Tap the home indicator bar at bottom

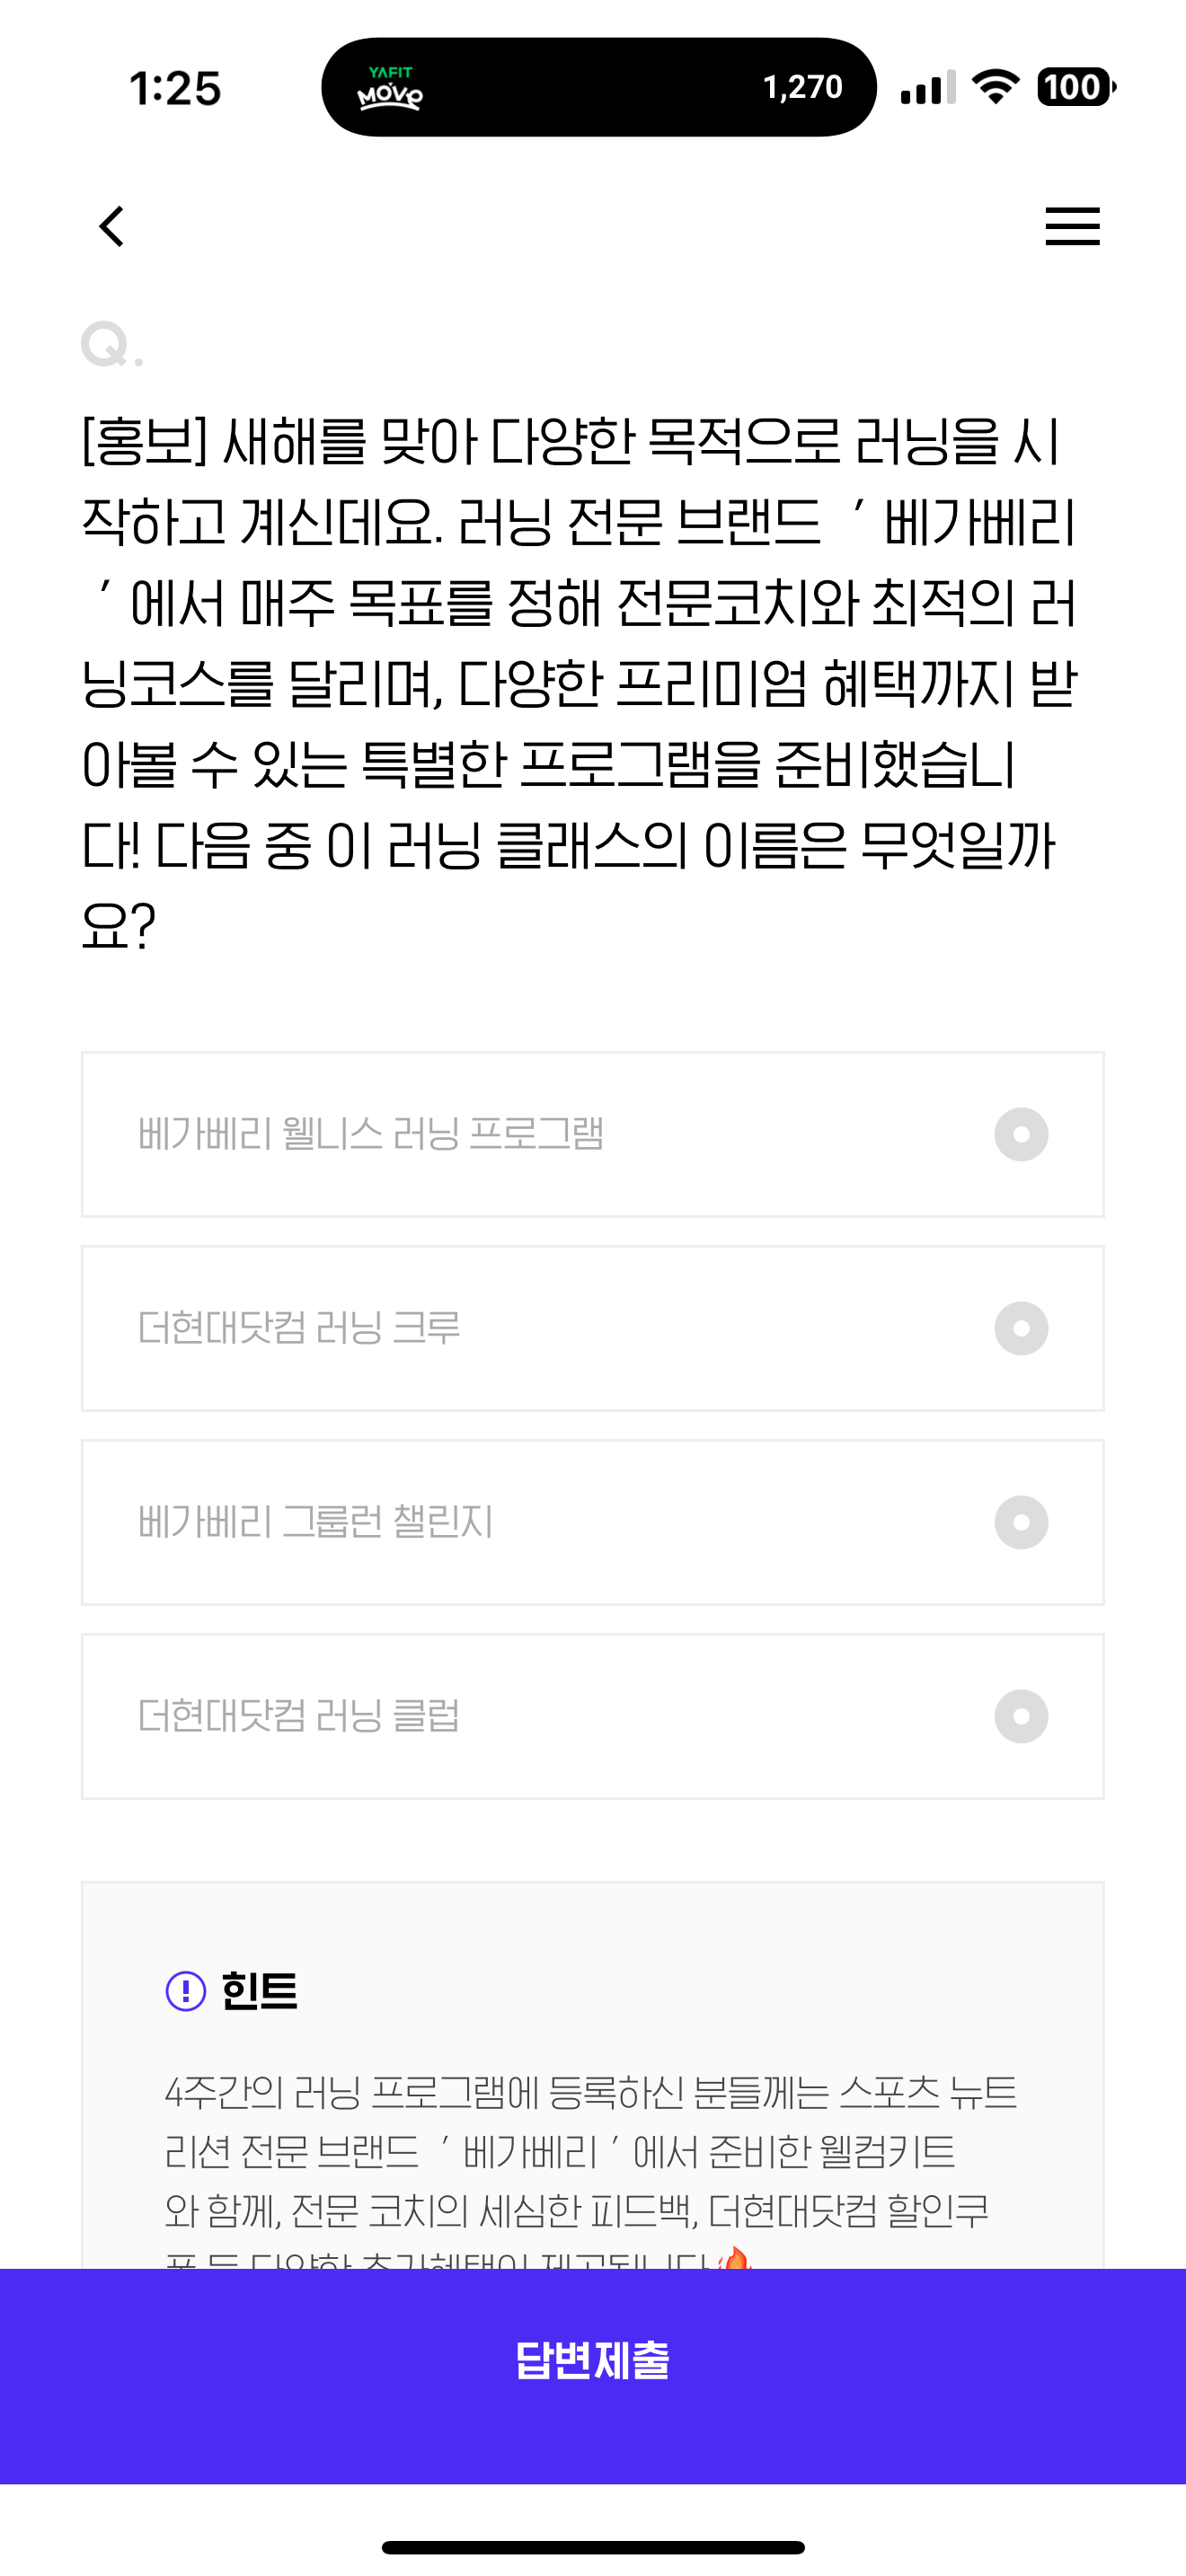point(593,2547)
